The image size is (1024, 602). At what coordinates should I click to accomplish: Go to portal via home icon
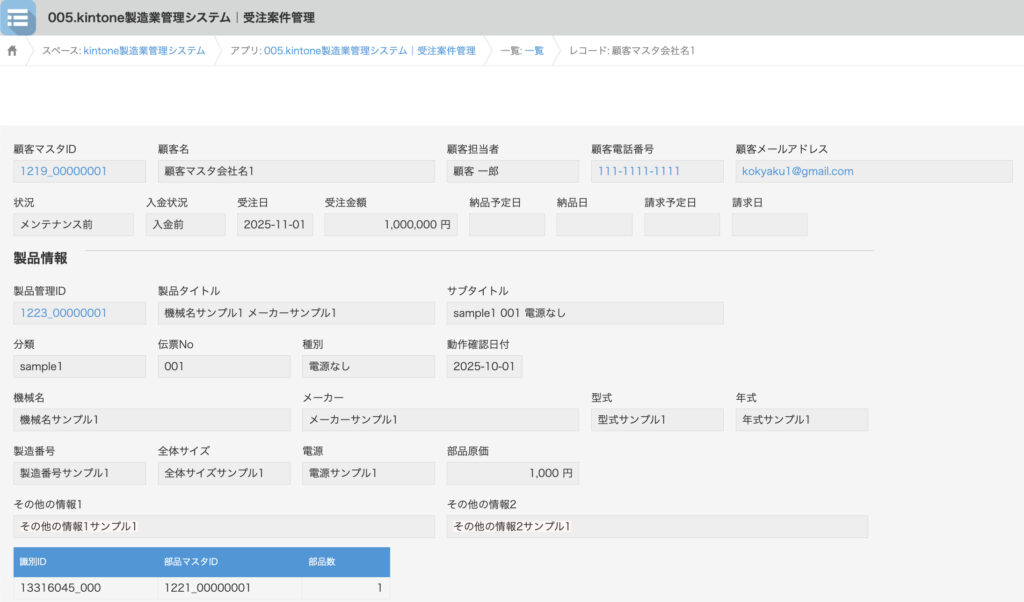pos(12,50)
